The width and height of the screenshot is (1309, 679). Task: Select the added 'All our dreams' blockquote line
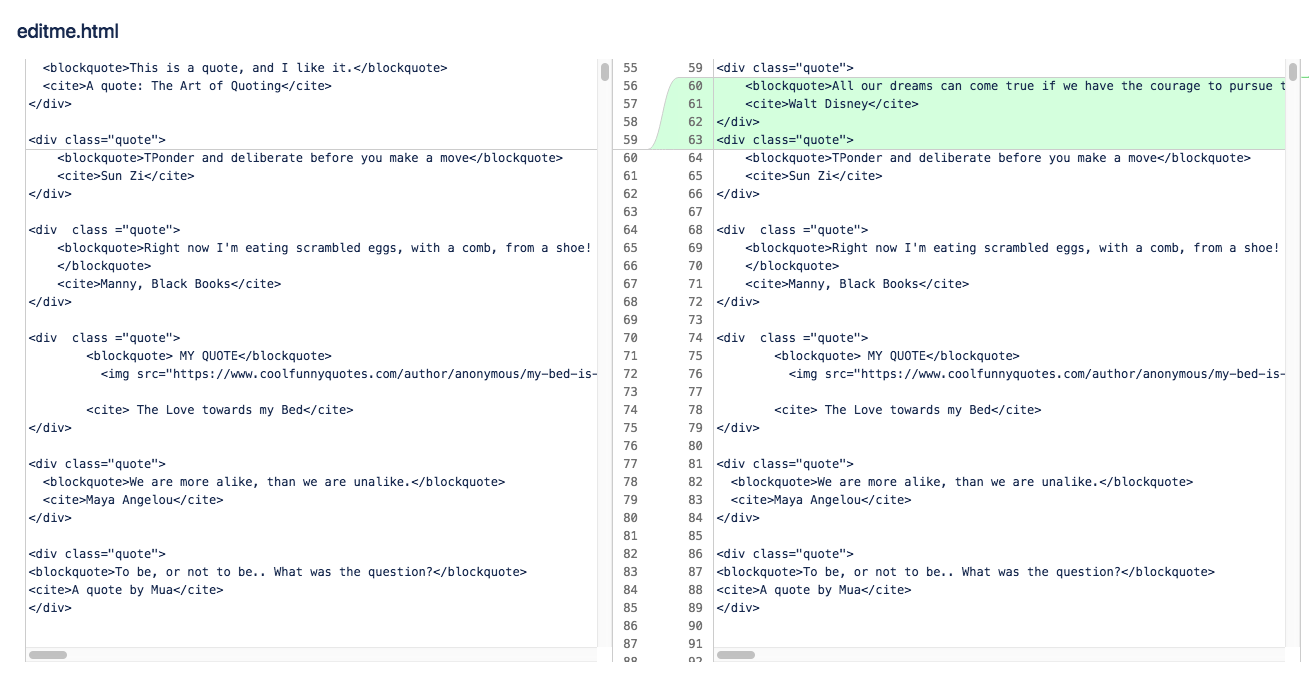pos(1015,86)
